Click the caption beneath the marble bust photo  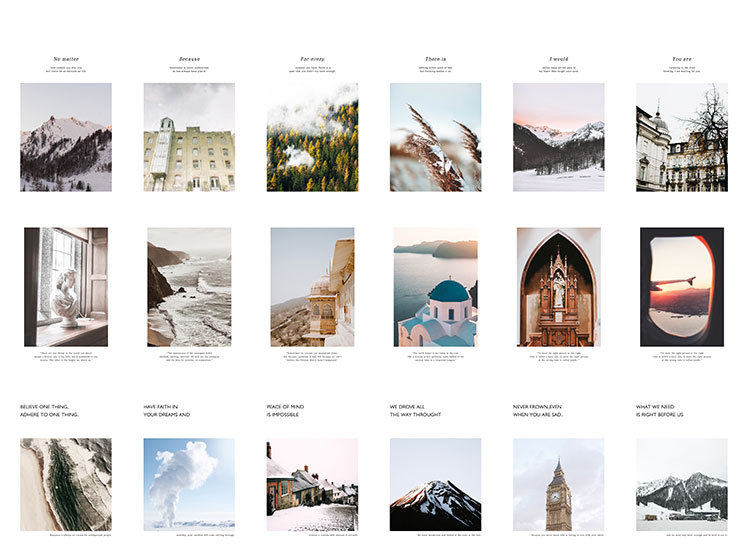[x=66, y=357]
